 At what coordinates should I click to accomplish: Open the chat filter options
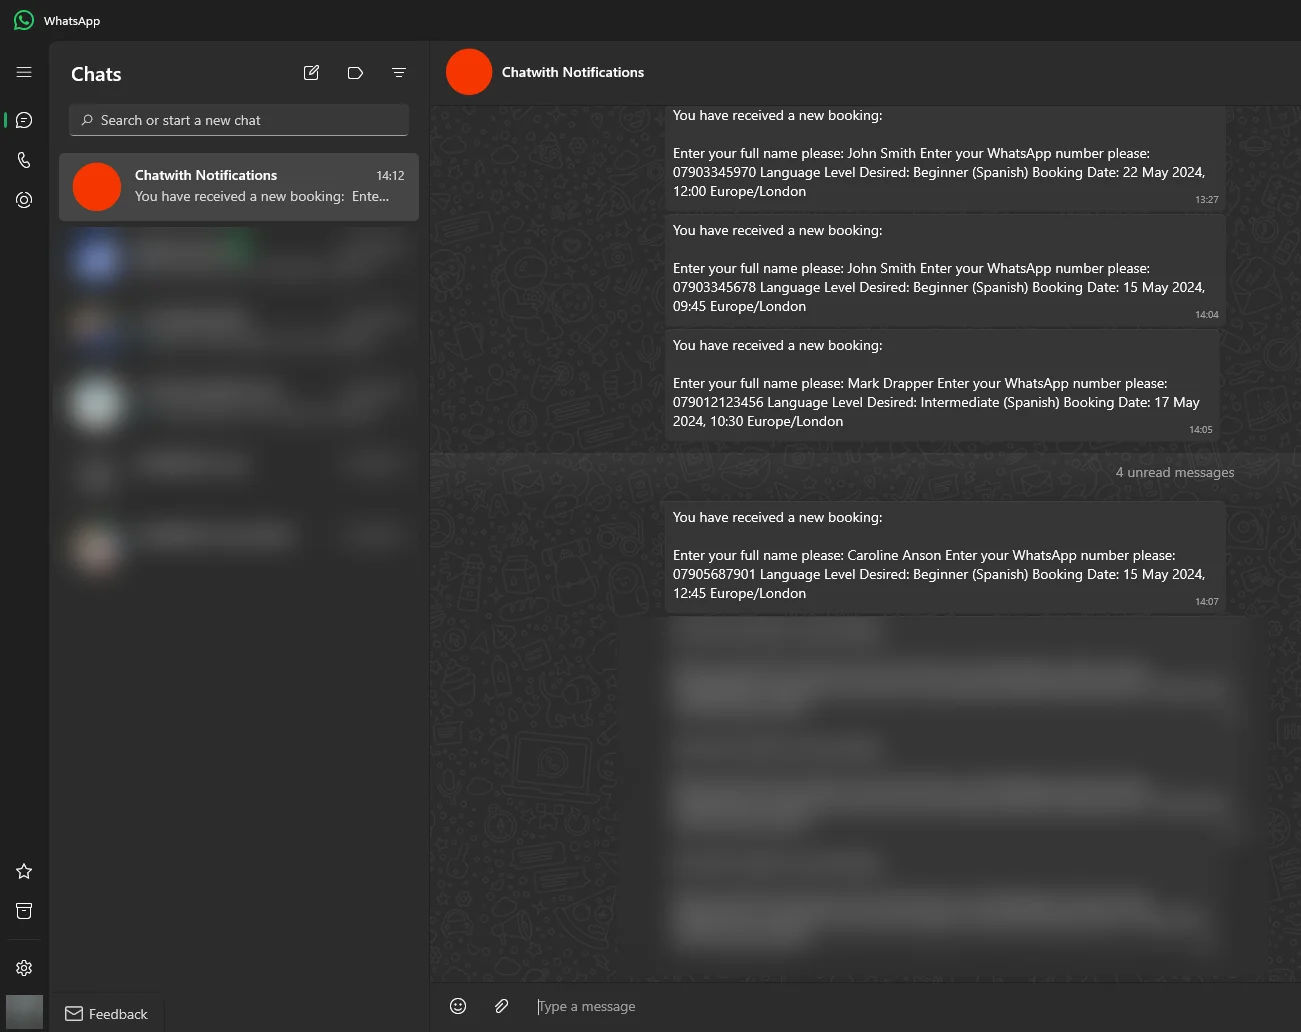399,72
